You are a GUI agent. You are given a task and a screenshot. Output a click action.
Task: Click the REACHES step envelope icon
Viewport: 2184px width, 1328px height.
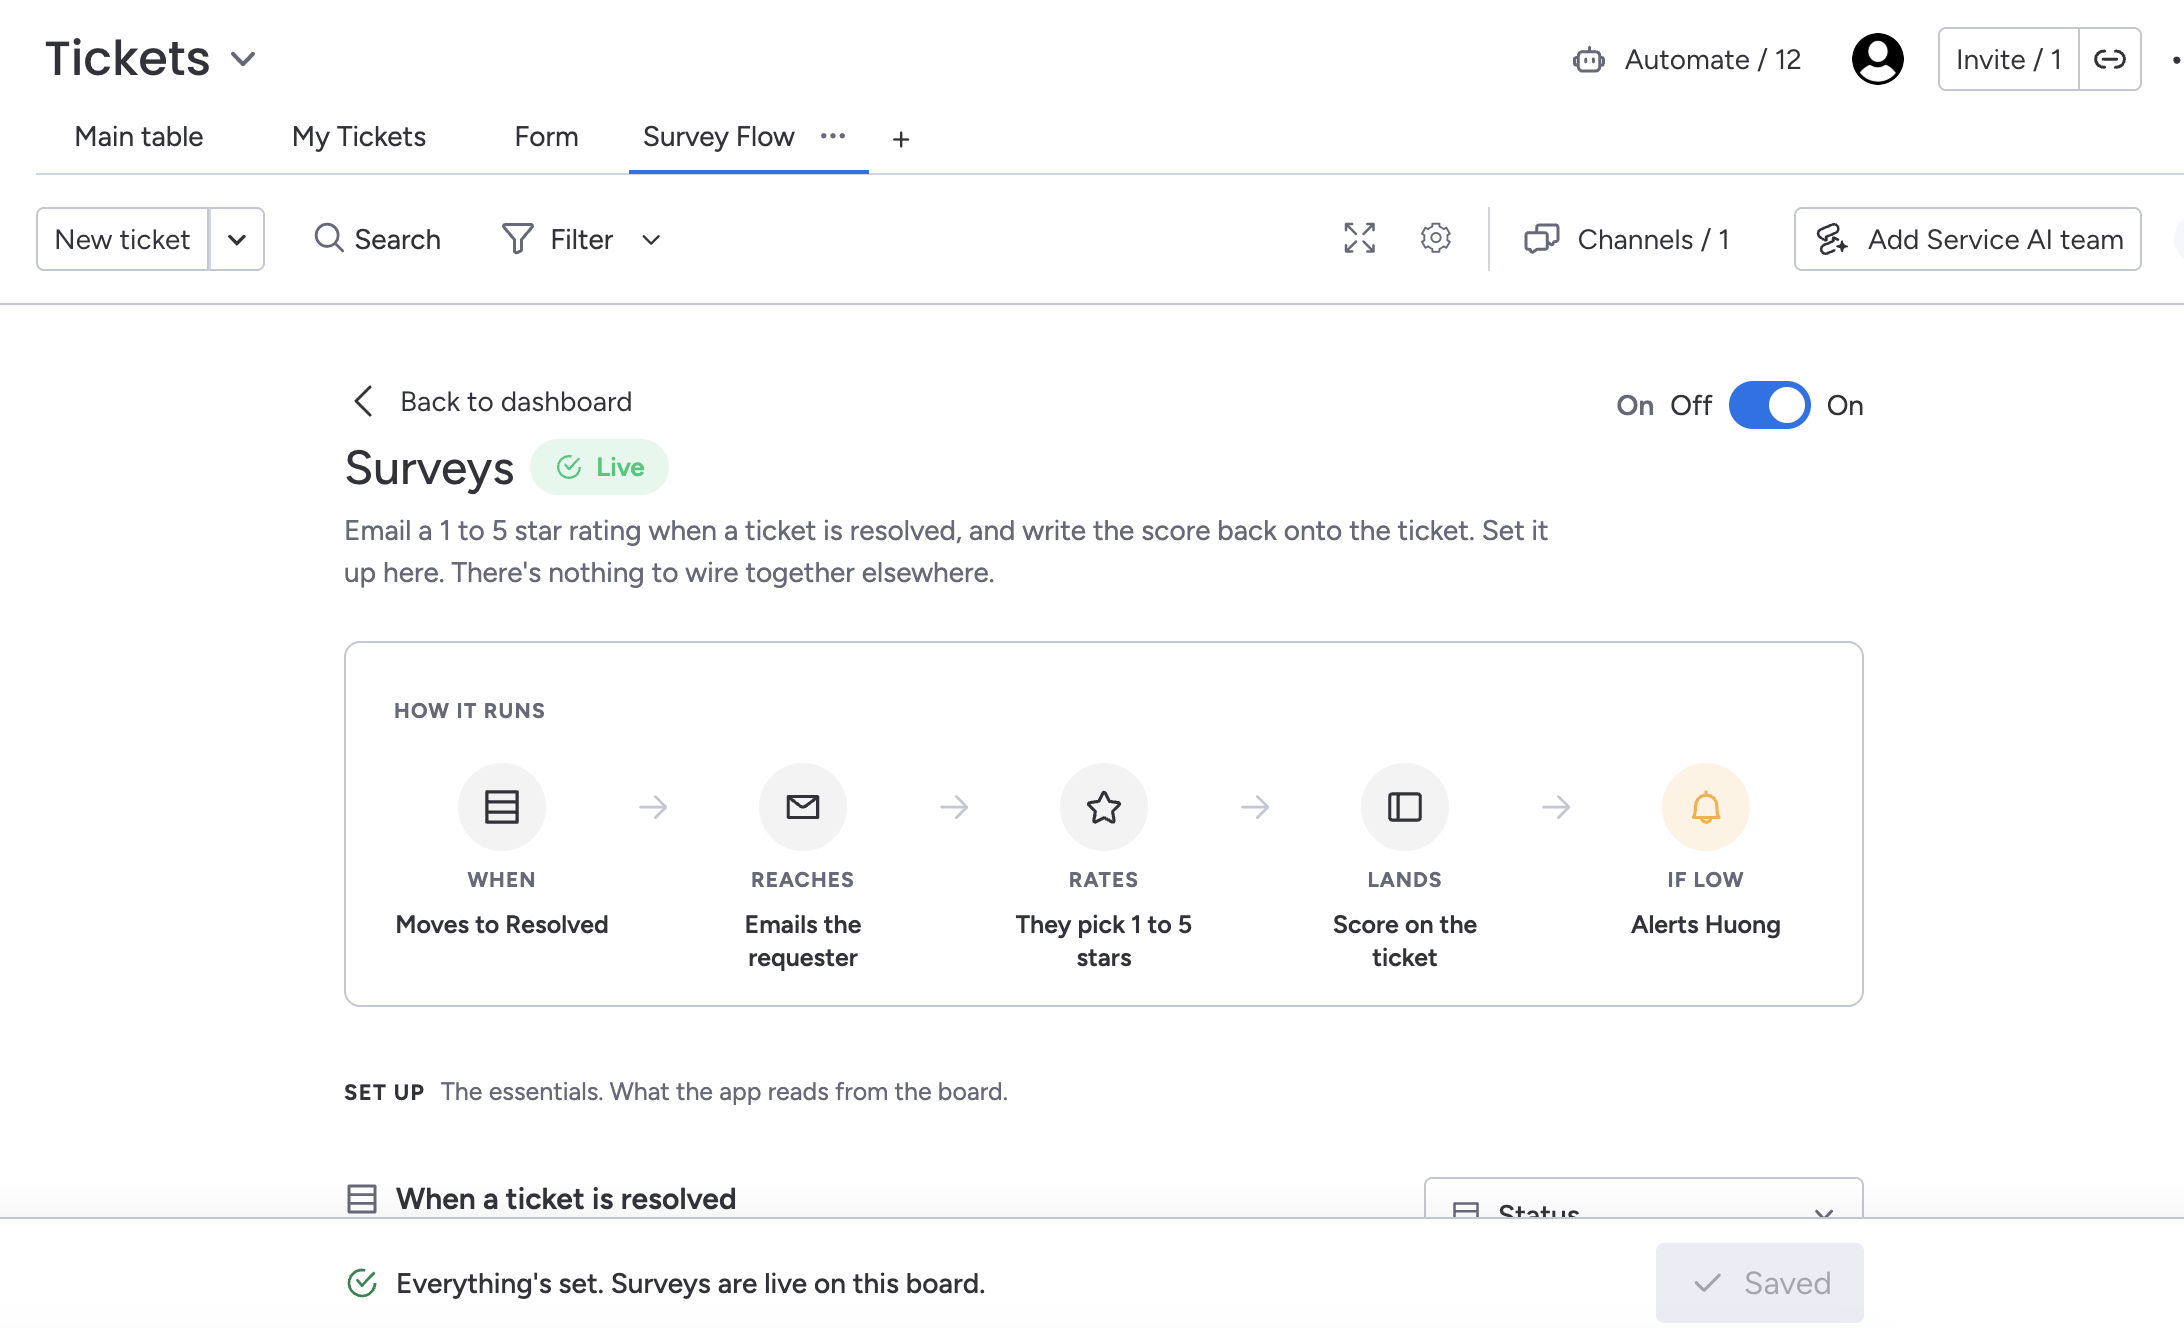[x=802, y=806]
